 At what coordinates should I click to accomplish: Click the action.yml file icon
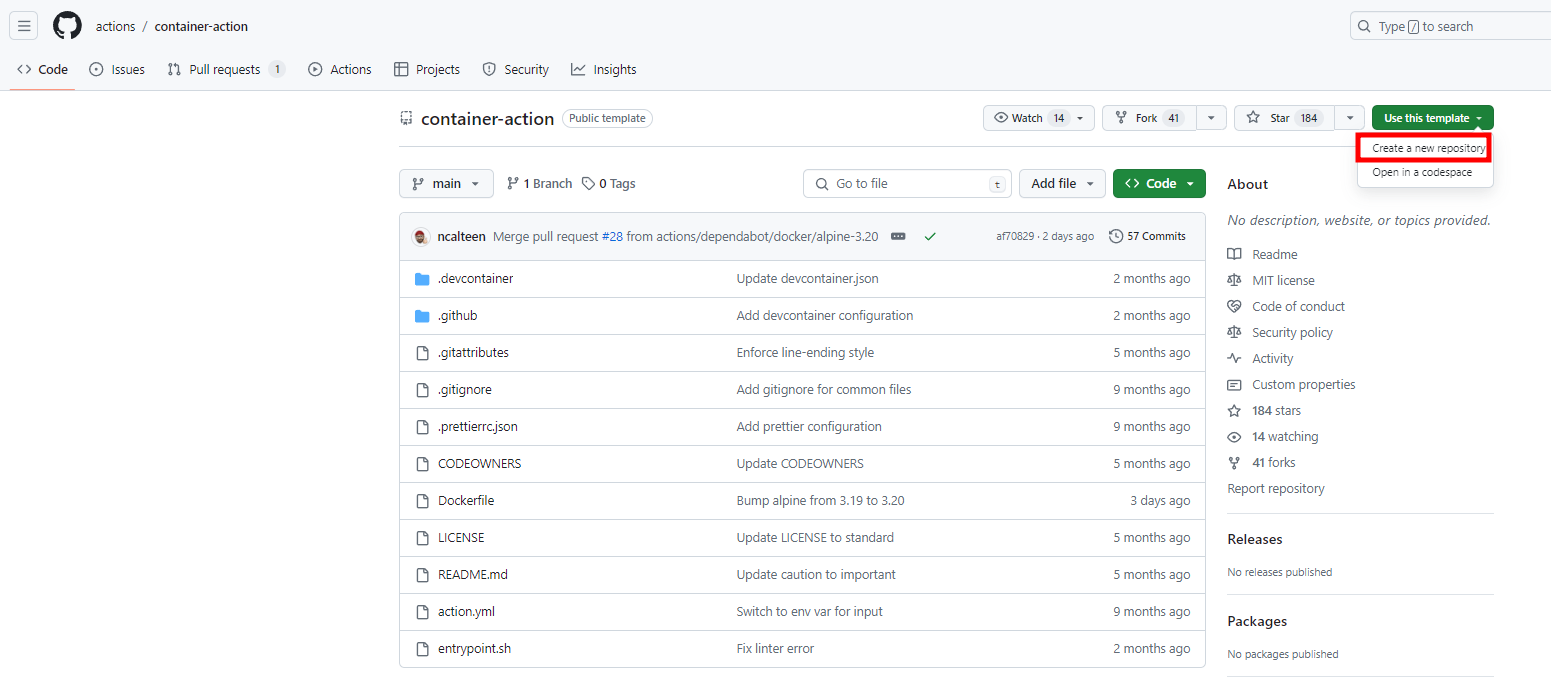pyautogui.click(x=422, y=612)
